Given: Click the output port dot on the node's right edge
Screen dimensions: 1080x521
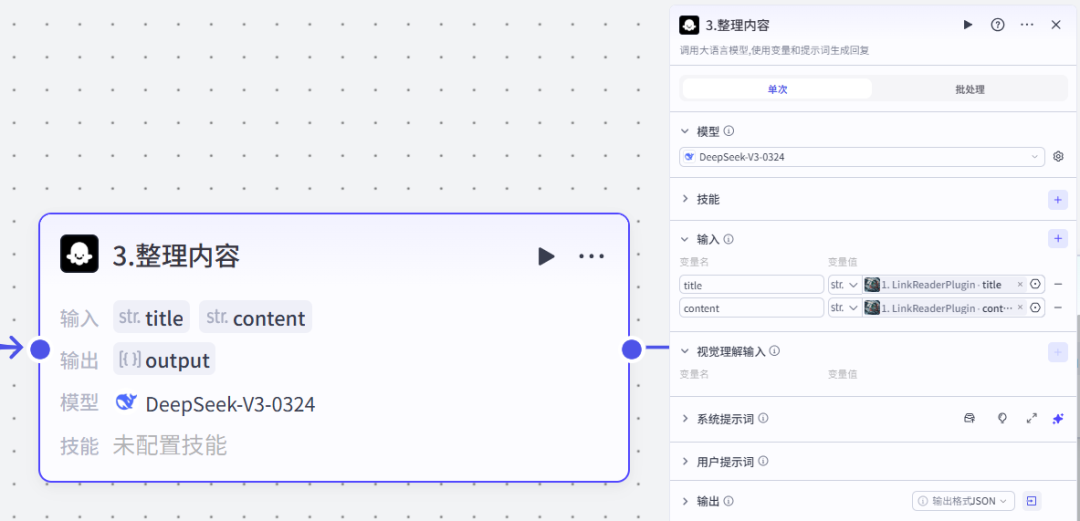Looking at the screenshot, I should pos(632,349).
